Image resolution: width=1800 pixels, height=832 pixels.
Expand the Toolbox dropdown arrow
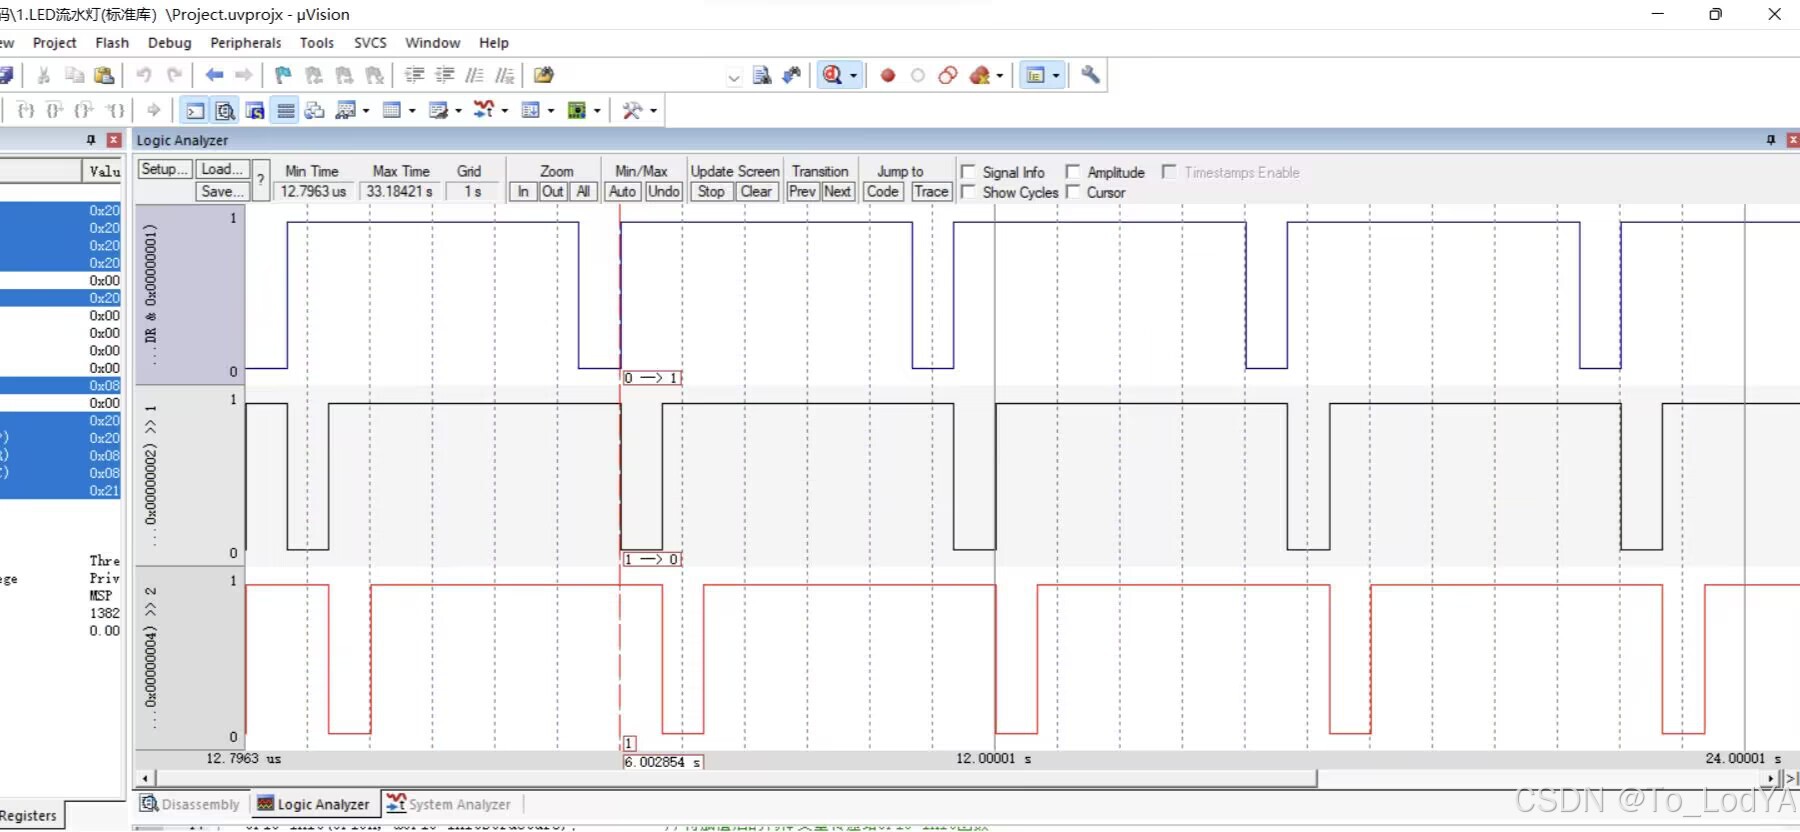click(x=653, y=111)
